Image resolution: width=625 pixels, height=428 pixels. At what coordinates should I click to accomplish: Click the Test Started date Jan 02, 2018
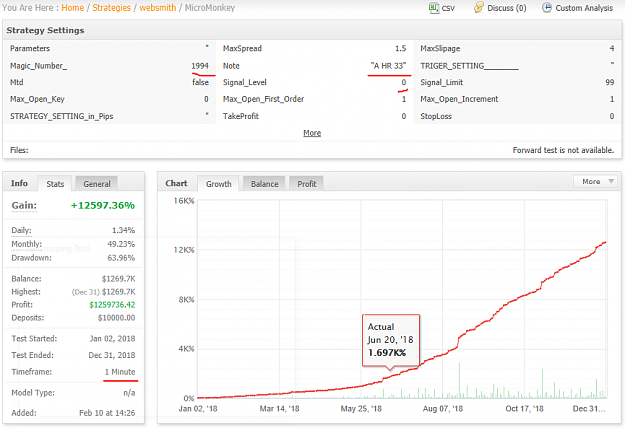tap(112, 339)
